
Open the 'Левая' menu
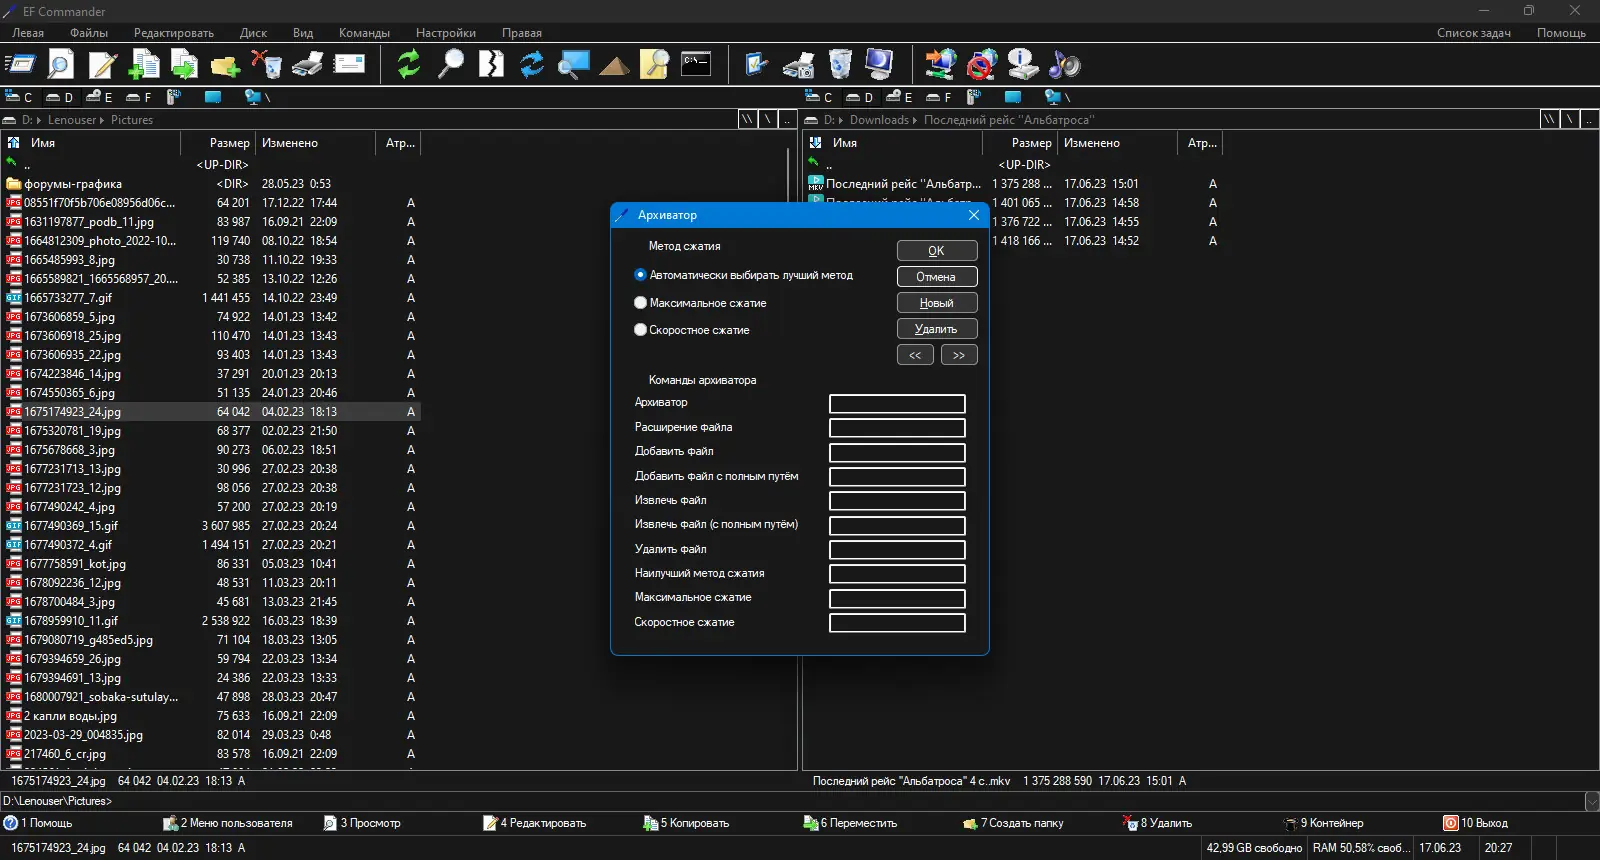[x=28, y=33]
